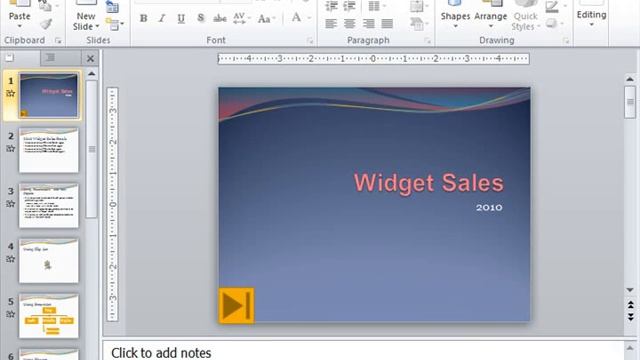640x360 pixels.
Task: Select slide 1 thumbnail
Action: pos(49,96)
